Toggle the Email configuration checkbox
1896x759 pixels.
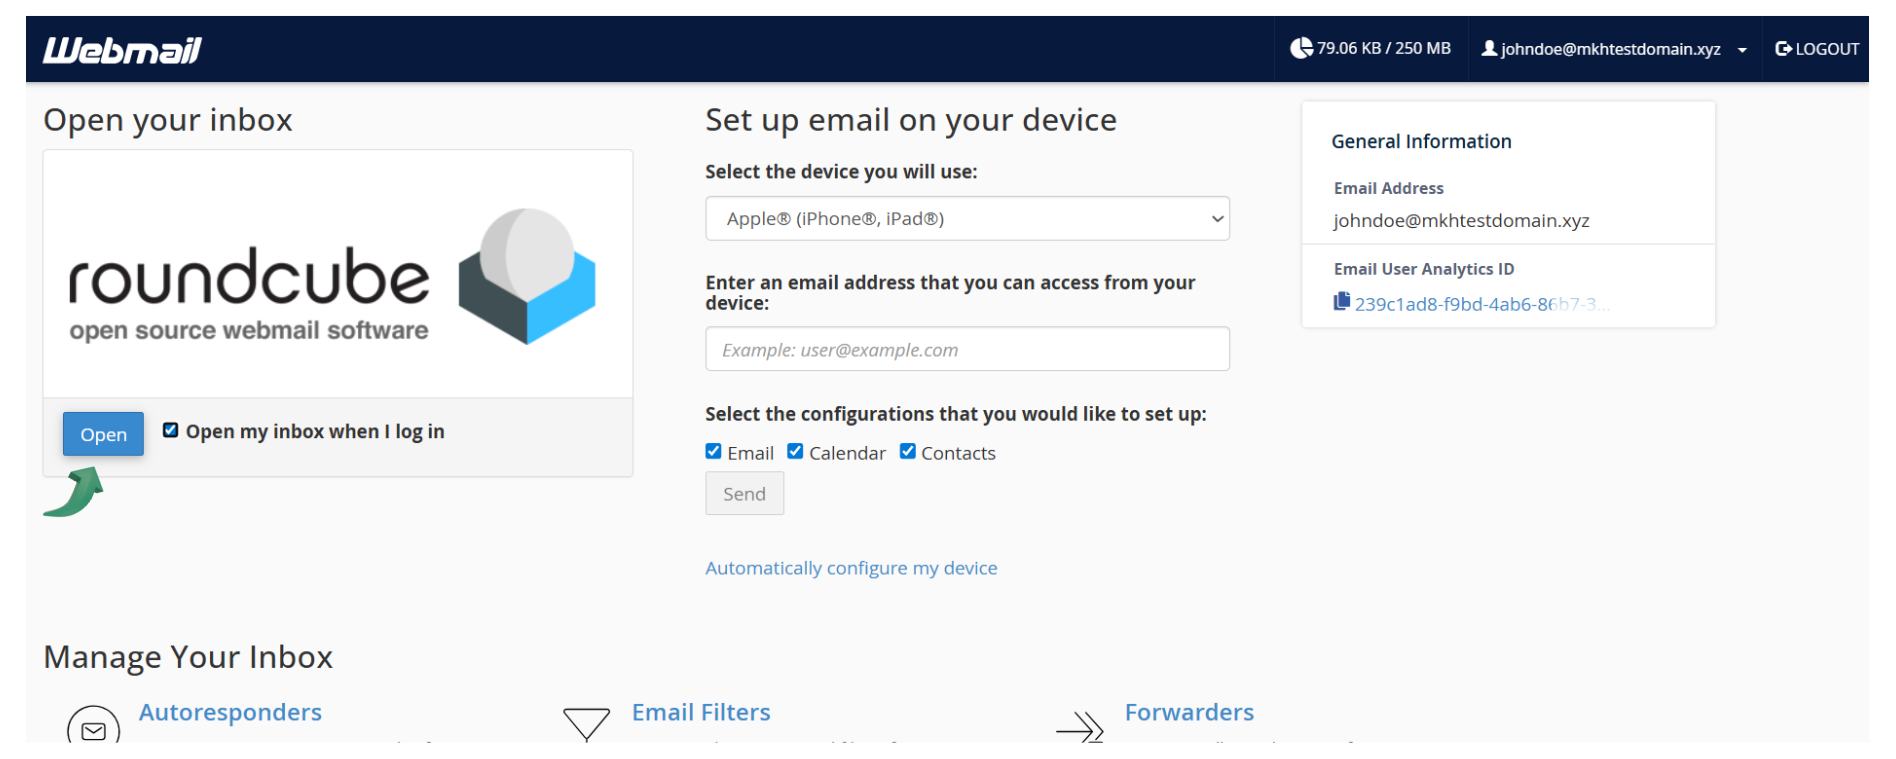pyautogui.click(x=713, y=452)
